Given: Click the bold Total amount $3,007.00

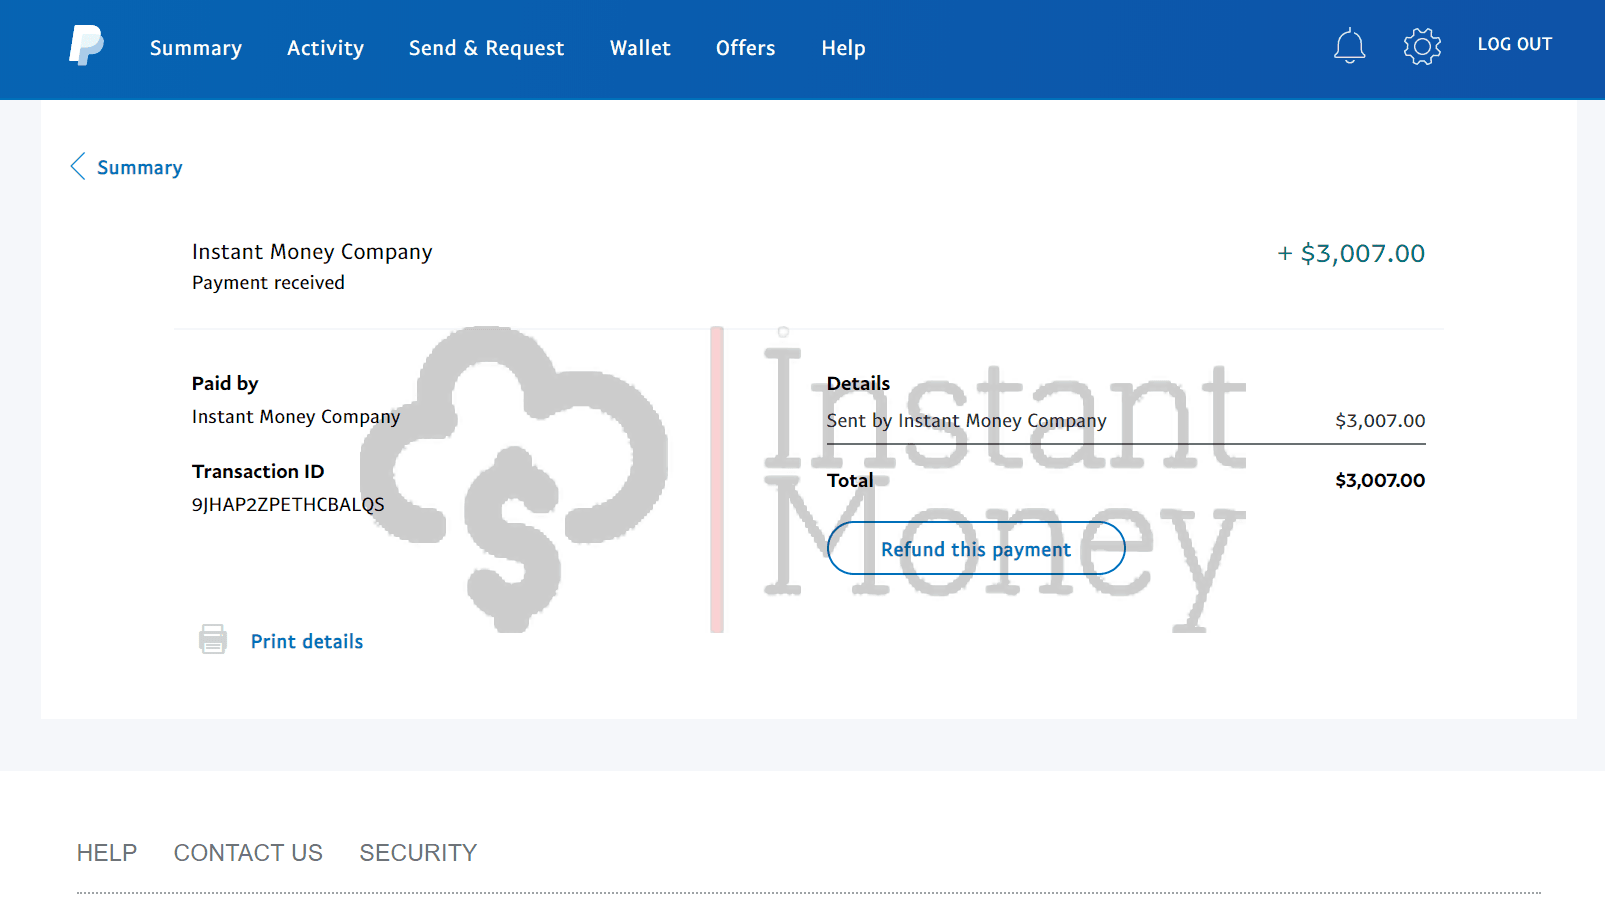Looking at the screenshot, I should click(1380, 480).
